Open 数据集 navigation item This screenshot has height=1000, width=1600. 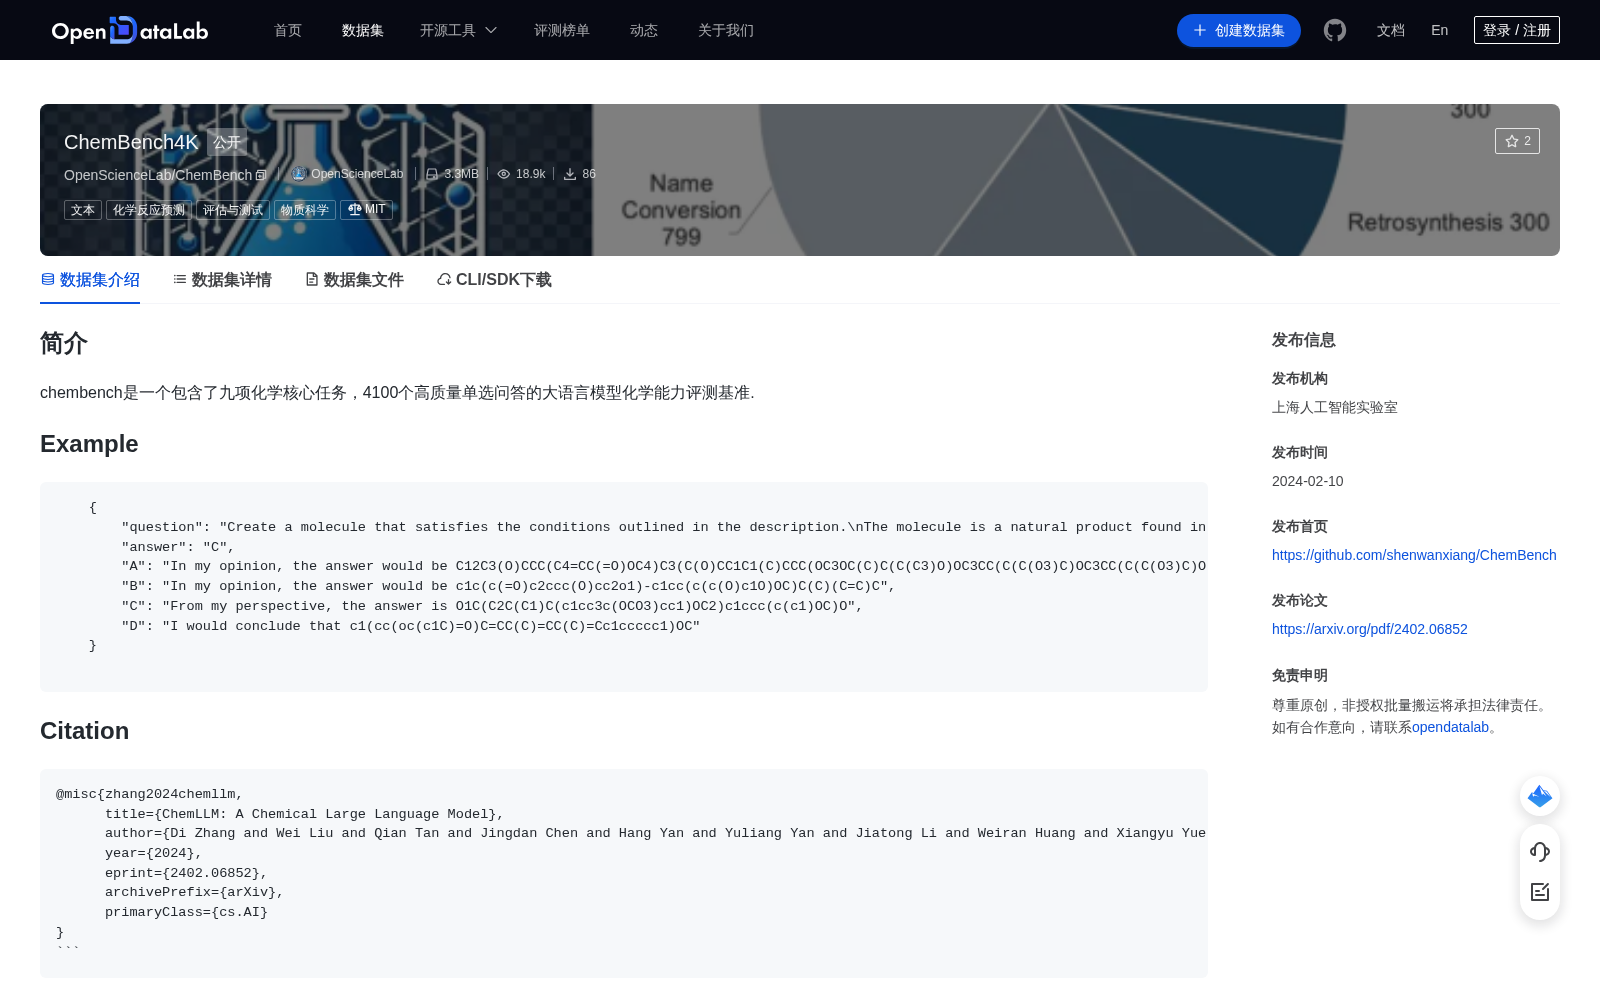coord(363,30)
